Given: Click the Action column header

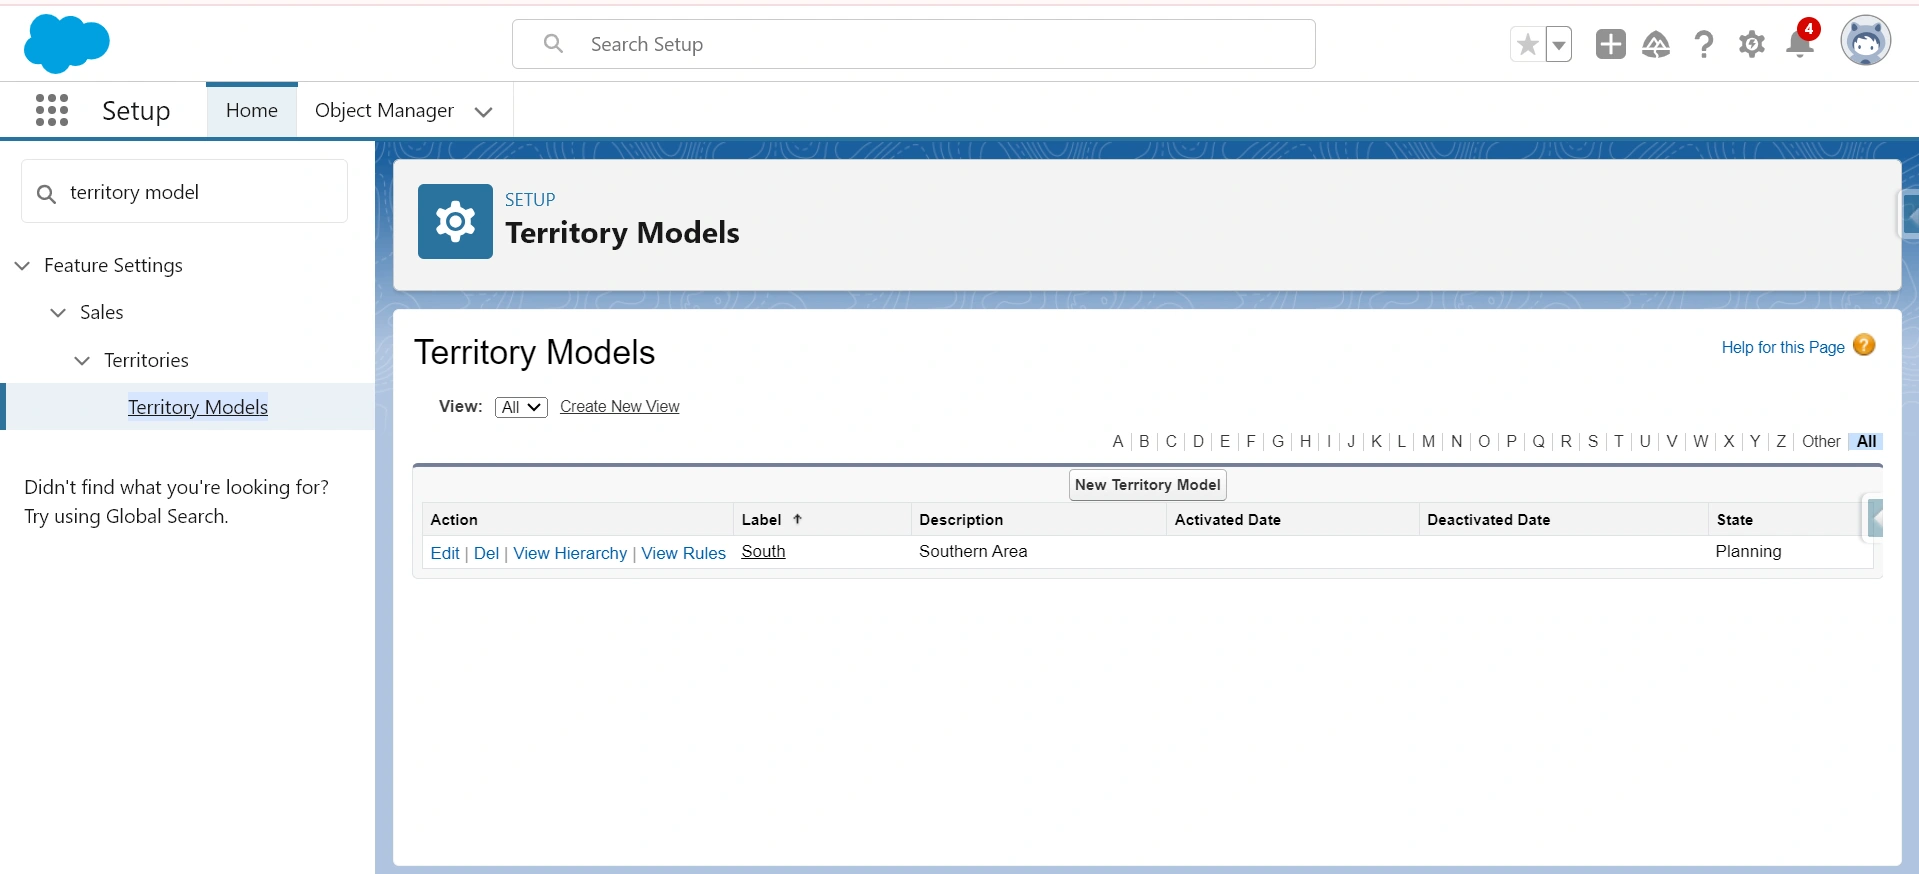Looking at the screenshot, I should [454, 519].
